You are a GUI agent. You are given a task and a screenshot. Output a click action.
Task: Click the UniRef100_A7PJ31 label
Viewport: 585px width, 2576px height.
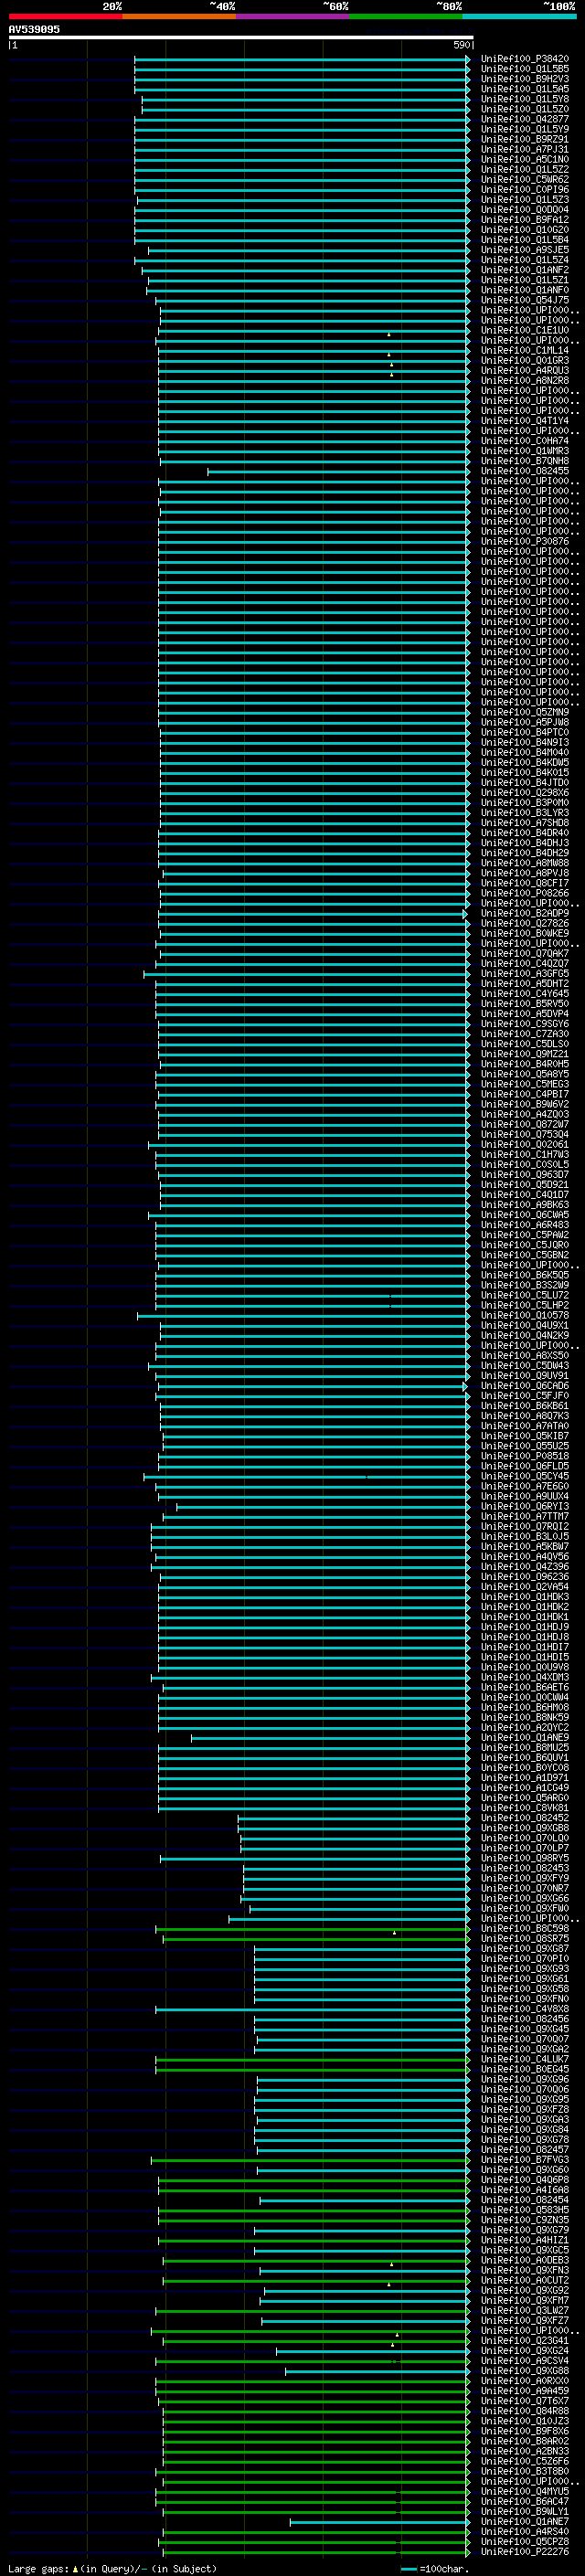coord(524,149)
